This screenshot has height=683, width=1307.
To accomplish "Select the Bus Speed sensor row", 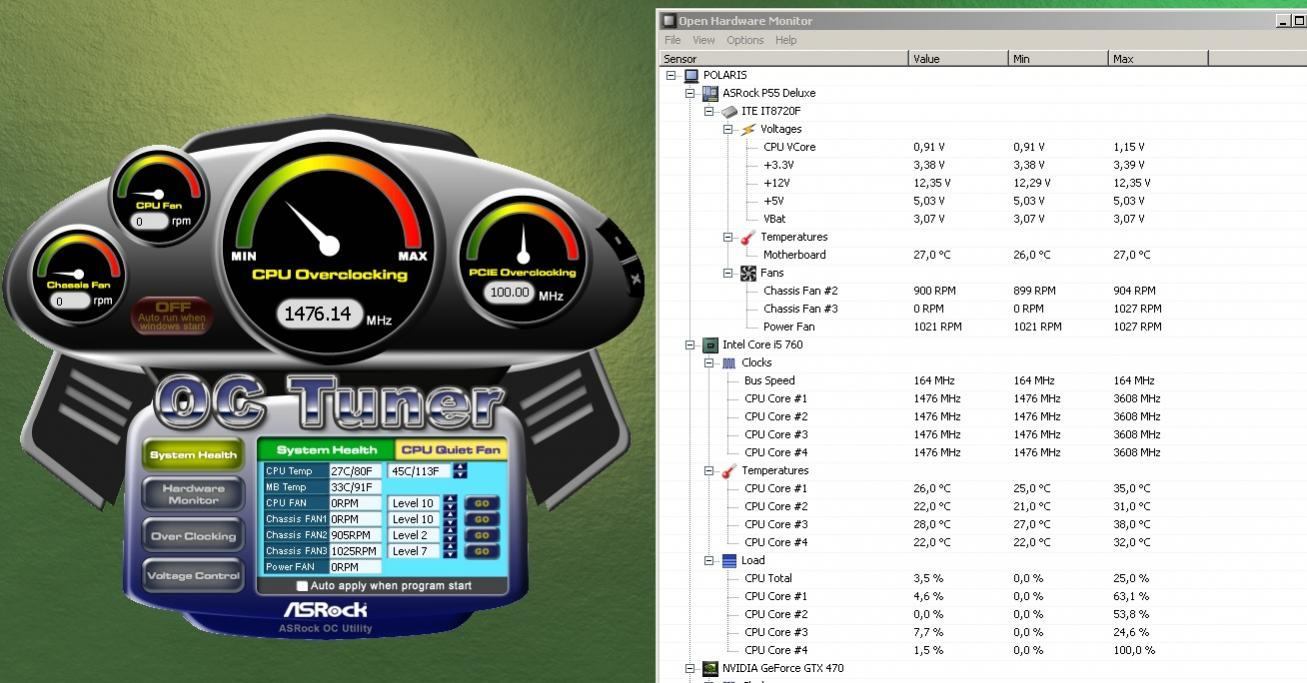I will click(982, 381).
